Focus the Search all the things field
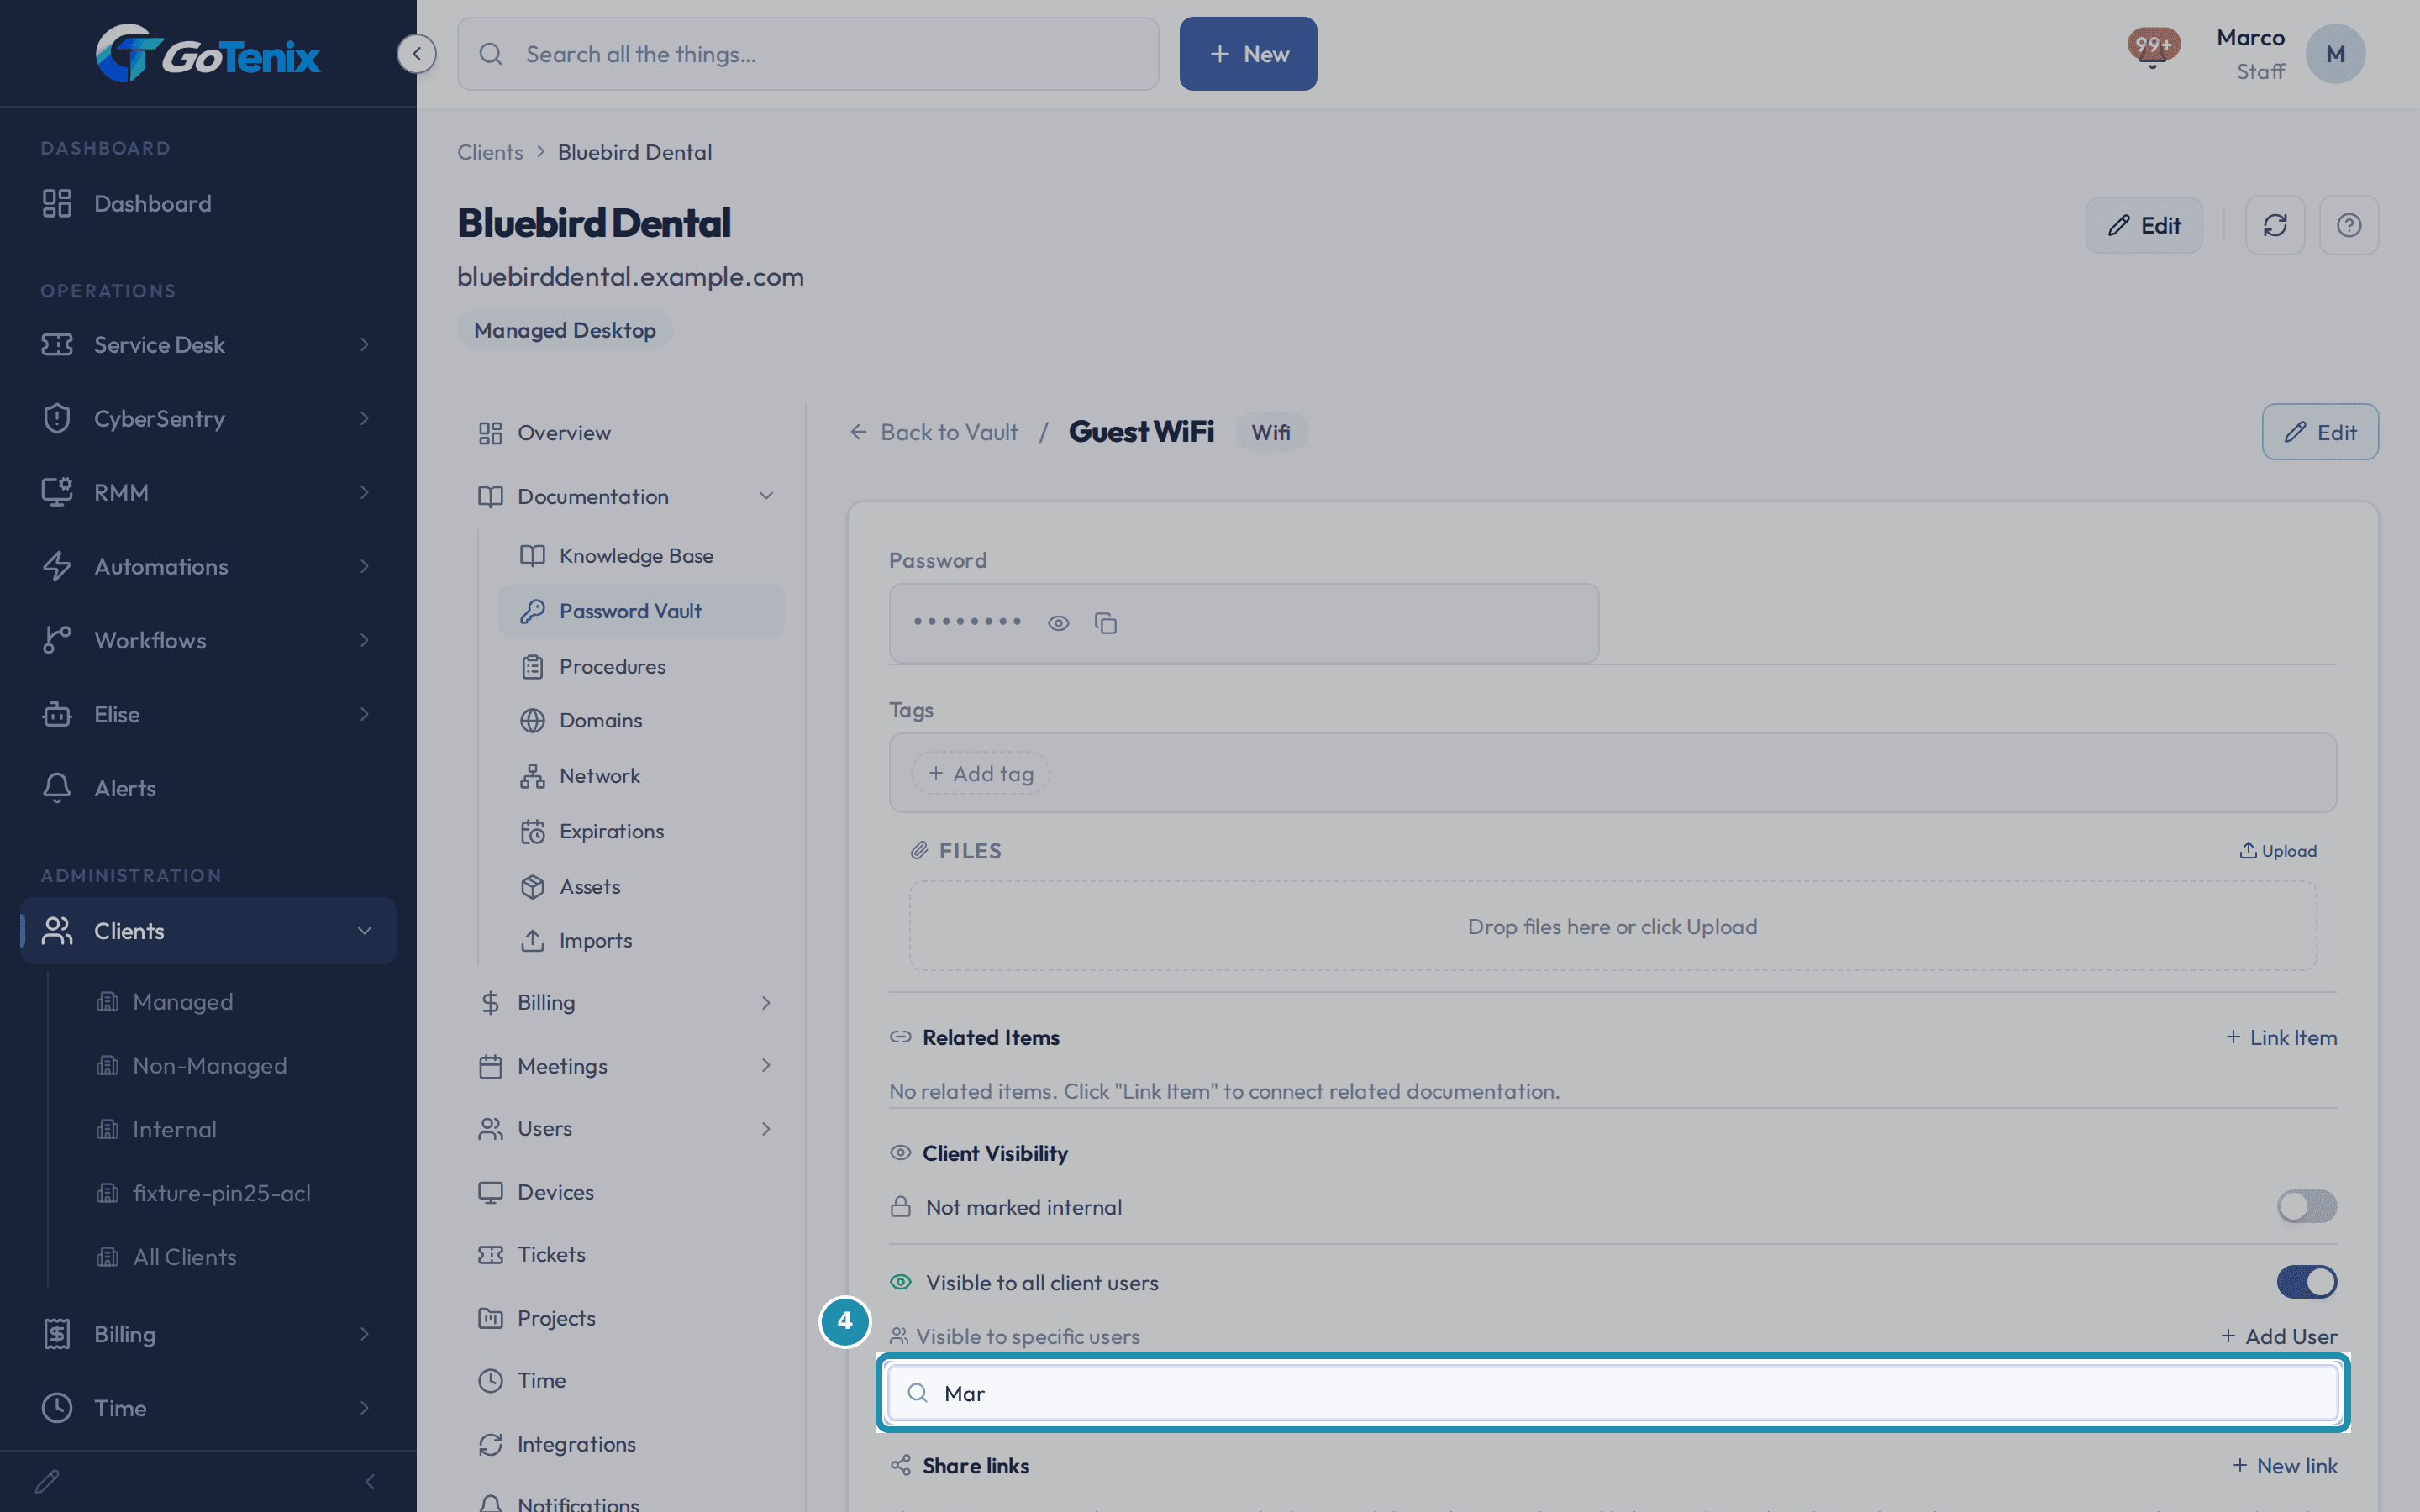This screenshot has height=1512, width=2420. tap(808, 54)
